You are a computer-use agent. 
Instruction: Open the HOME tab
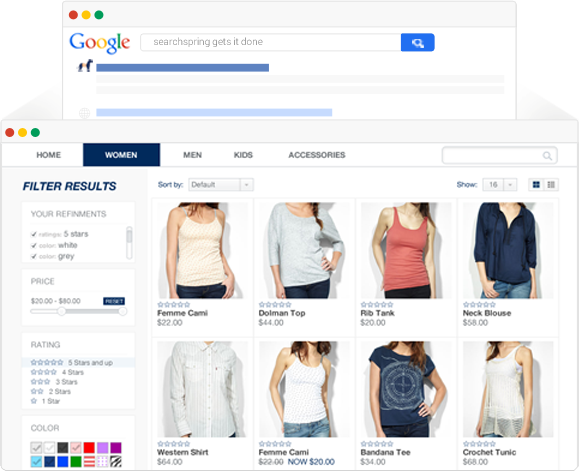48,155
